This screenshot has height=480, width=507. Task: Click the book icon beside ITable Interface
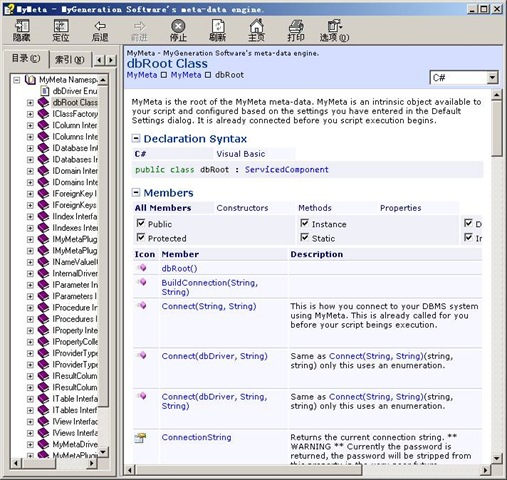click(43, 399)
